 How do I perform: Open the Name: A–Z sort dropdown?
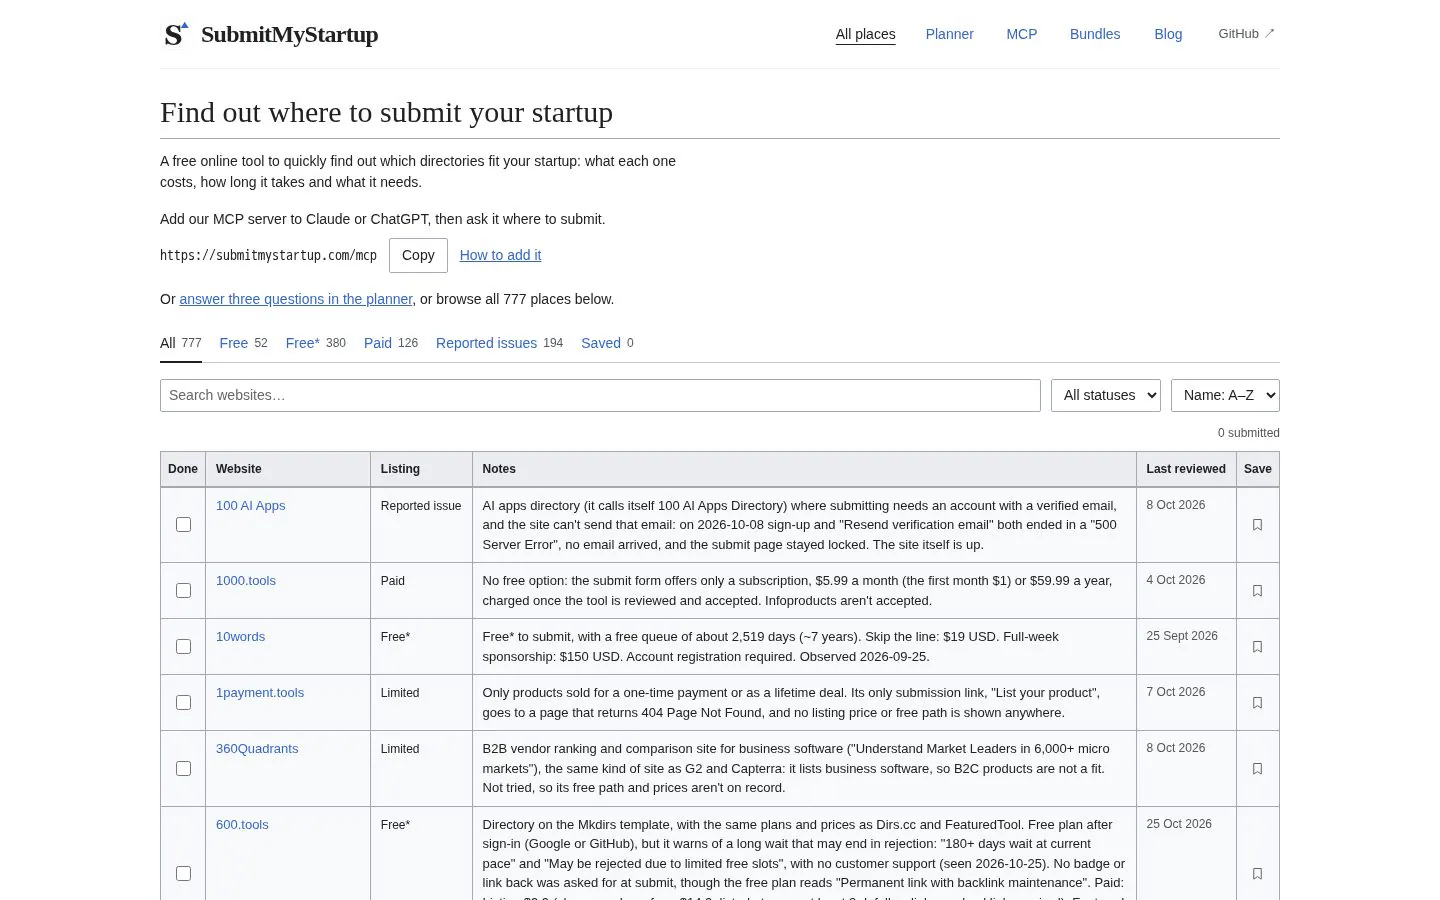coord(1225,395)
